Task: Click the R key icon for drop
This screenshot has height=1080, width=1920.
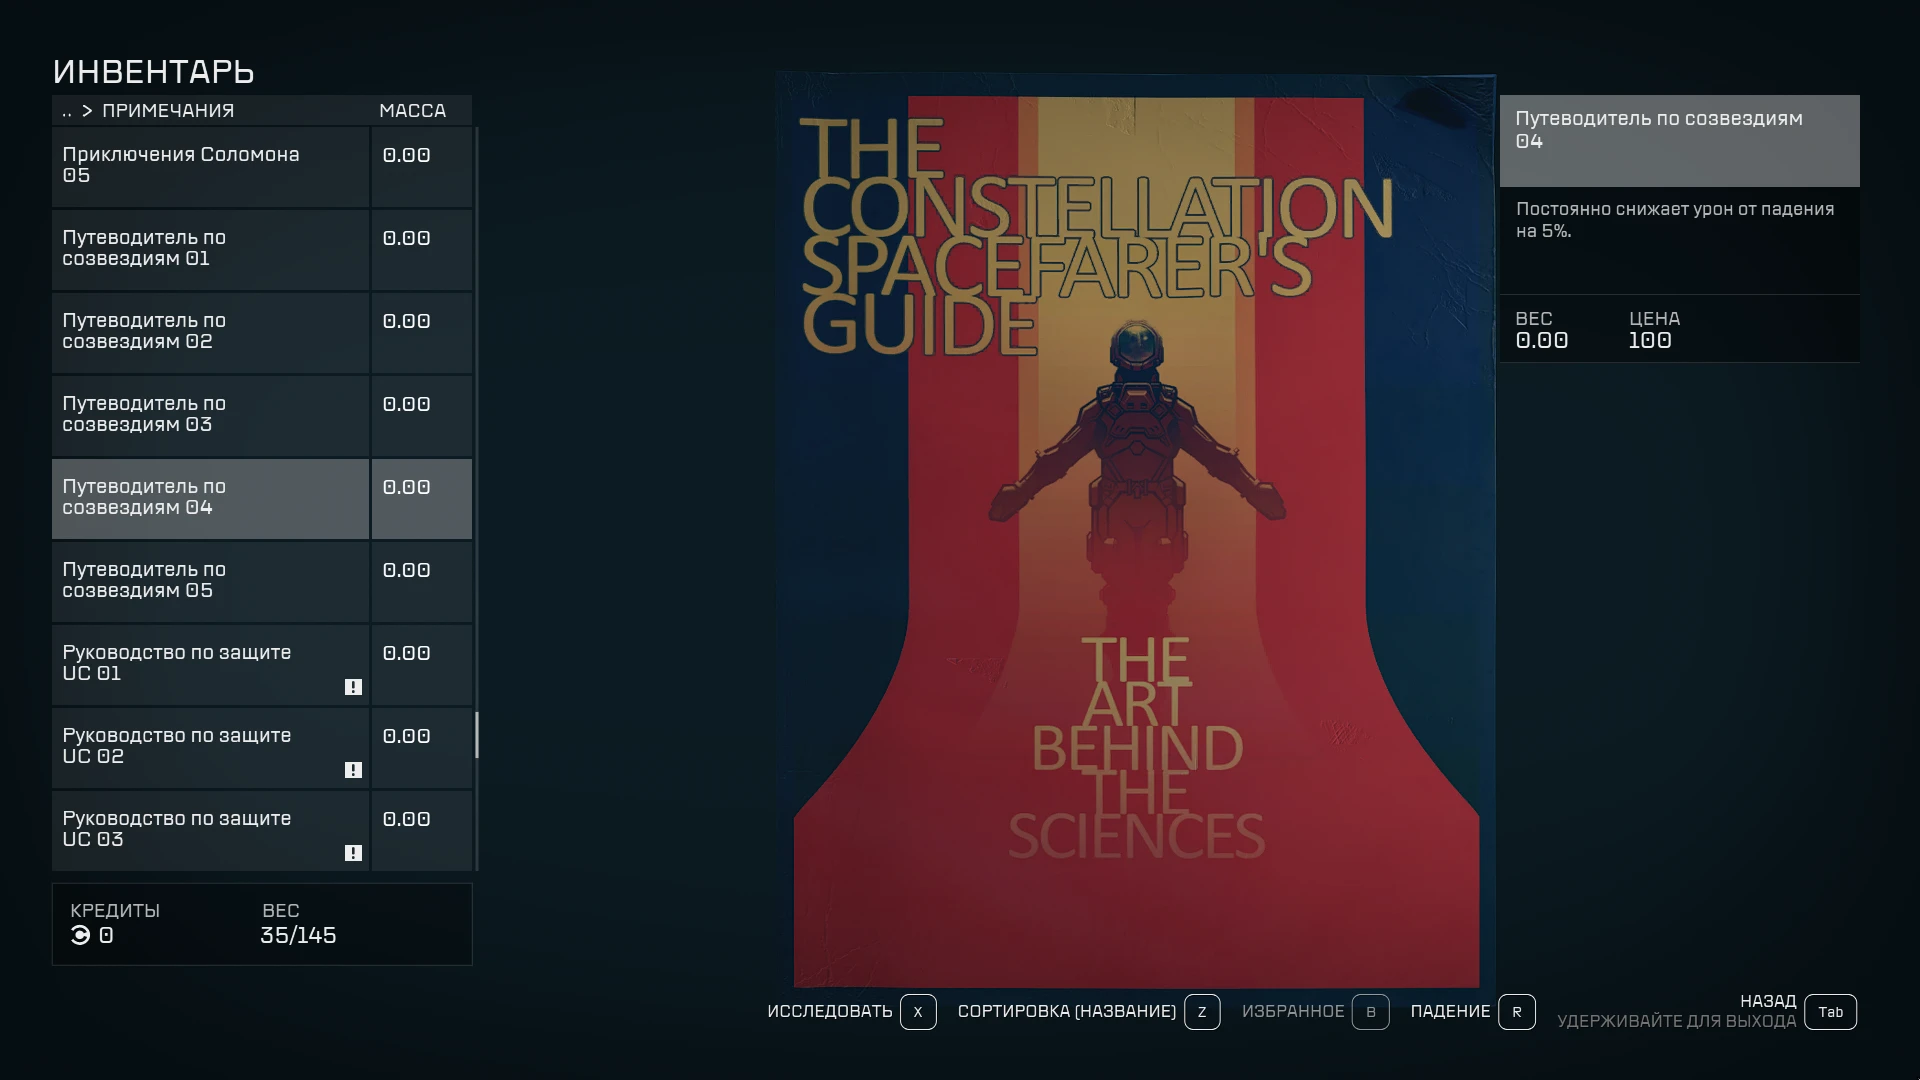Action: (x=1516, y=1012)
